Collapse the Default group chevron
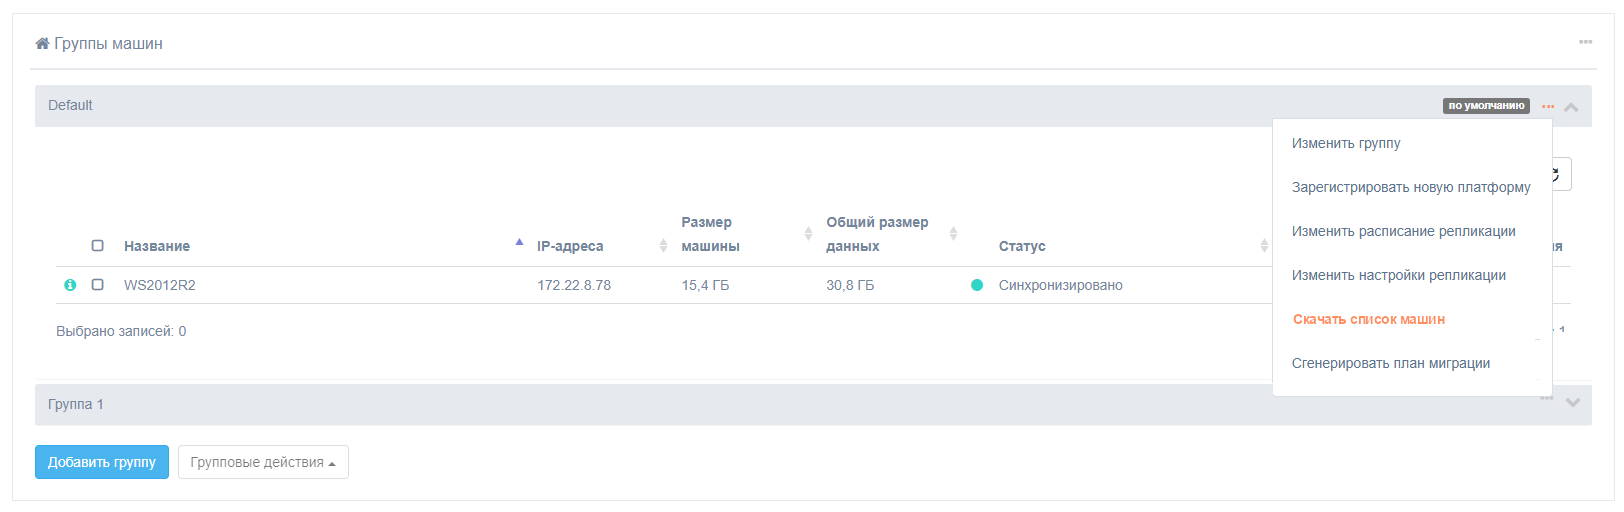The width and height of the screenshot is (1624, 512). [1571, 107]
